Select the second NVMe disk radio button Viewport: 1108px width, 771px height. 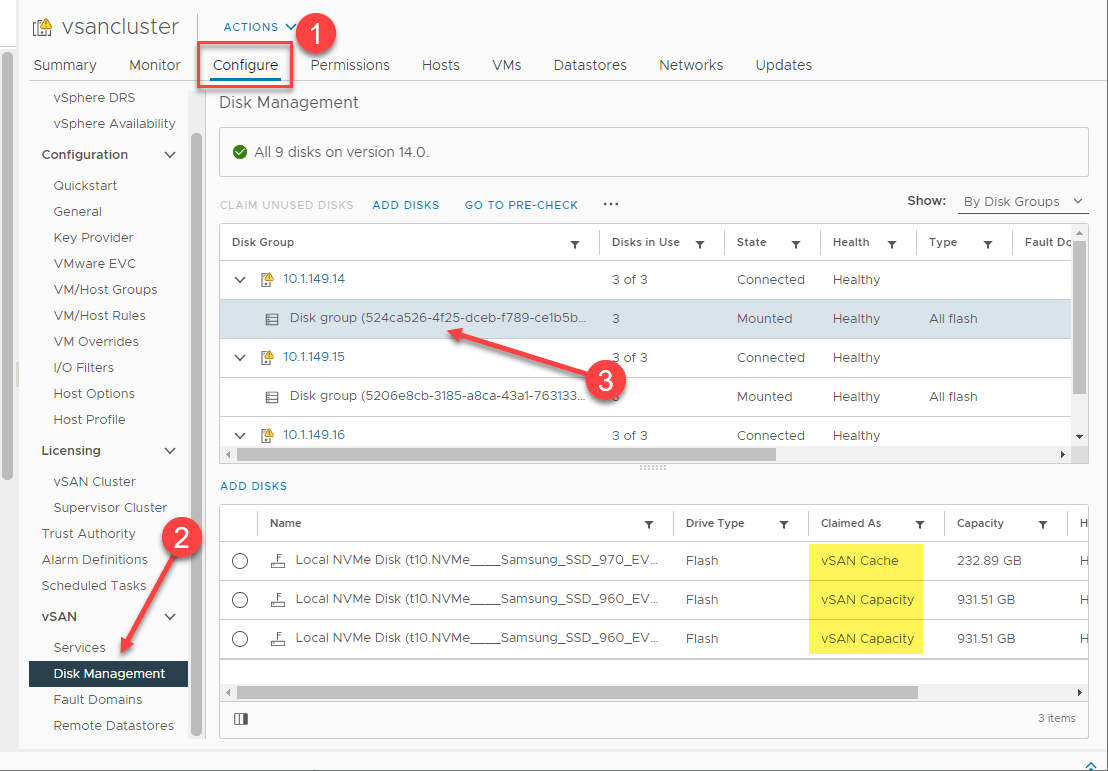240,600
